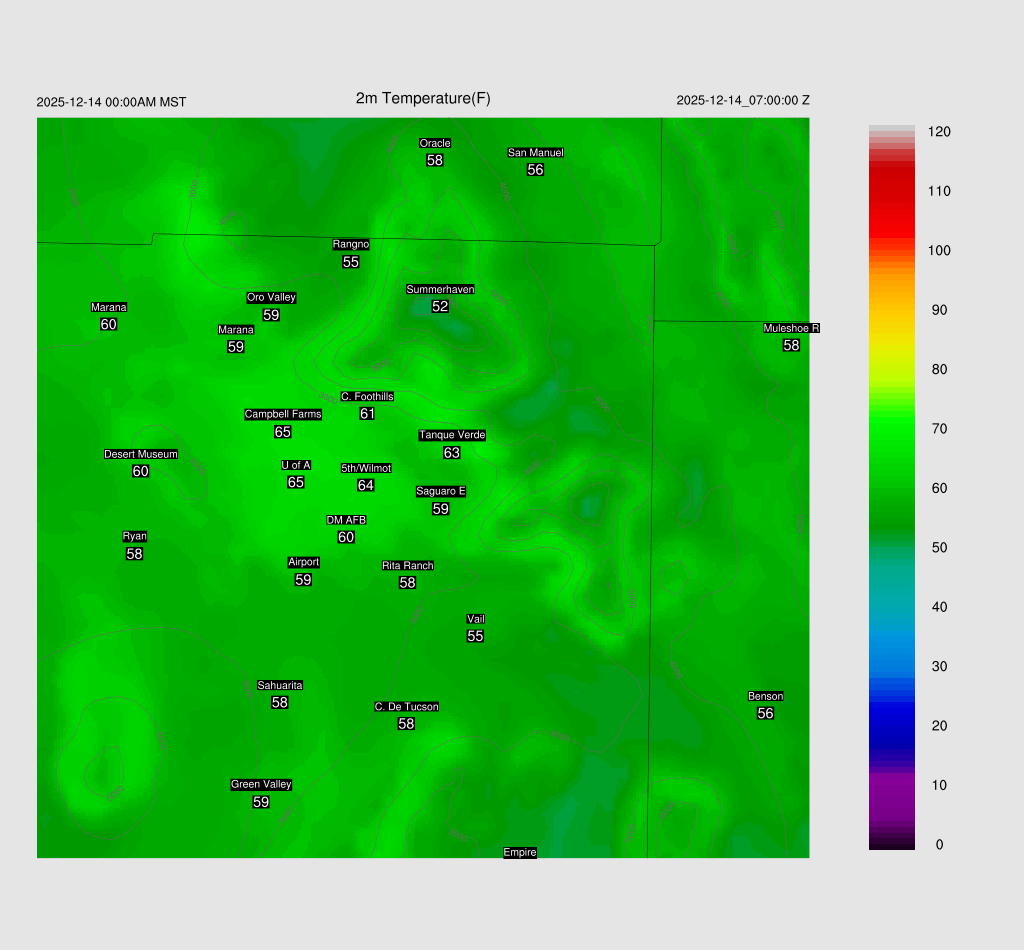Click the Desert Museum station label
The height and width of the screenshot is (950, 1024).
click(141, 455)
